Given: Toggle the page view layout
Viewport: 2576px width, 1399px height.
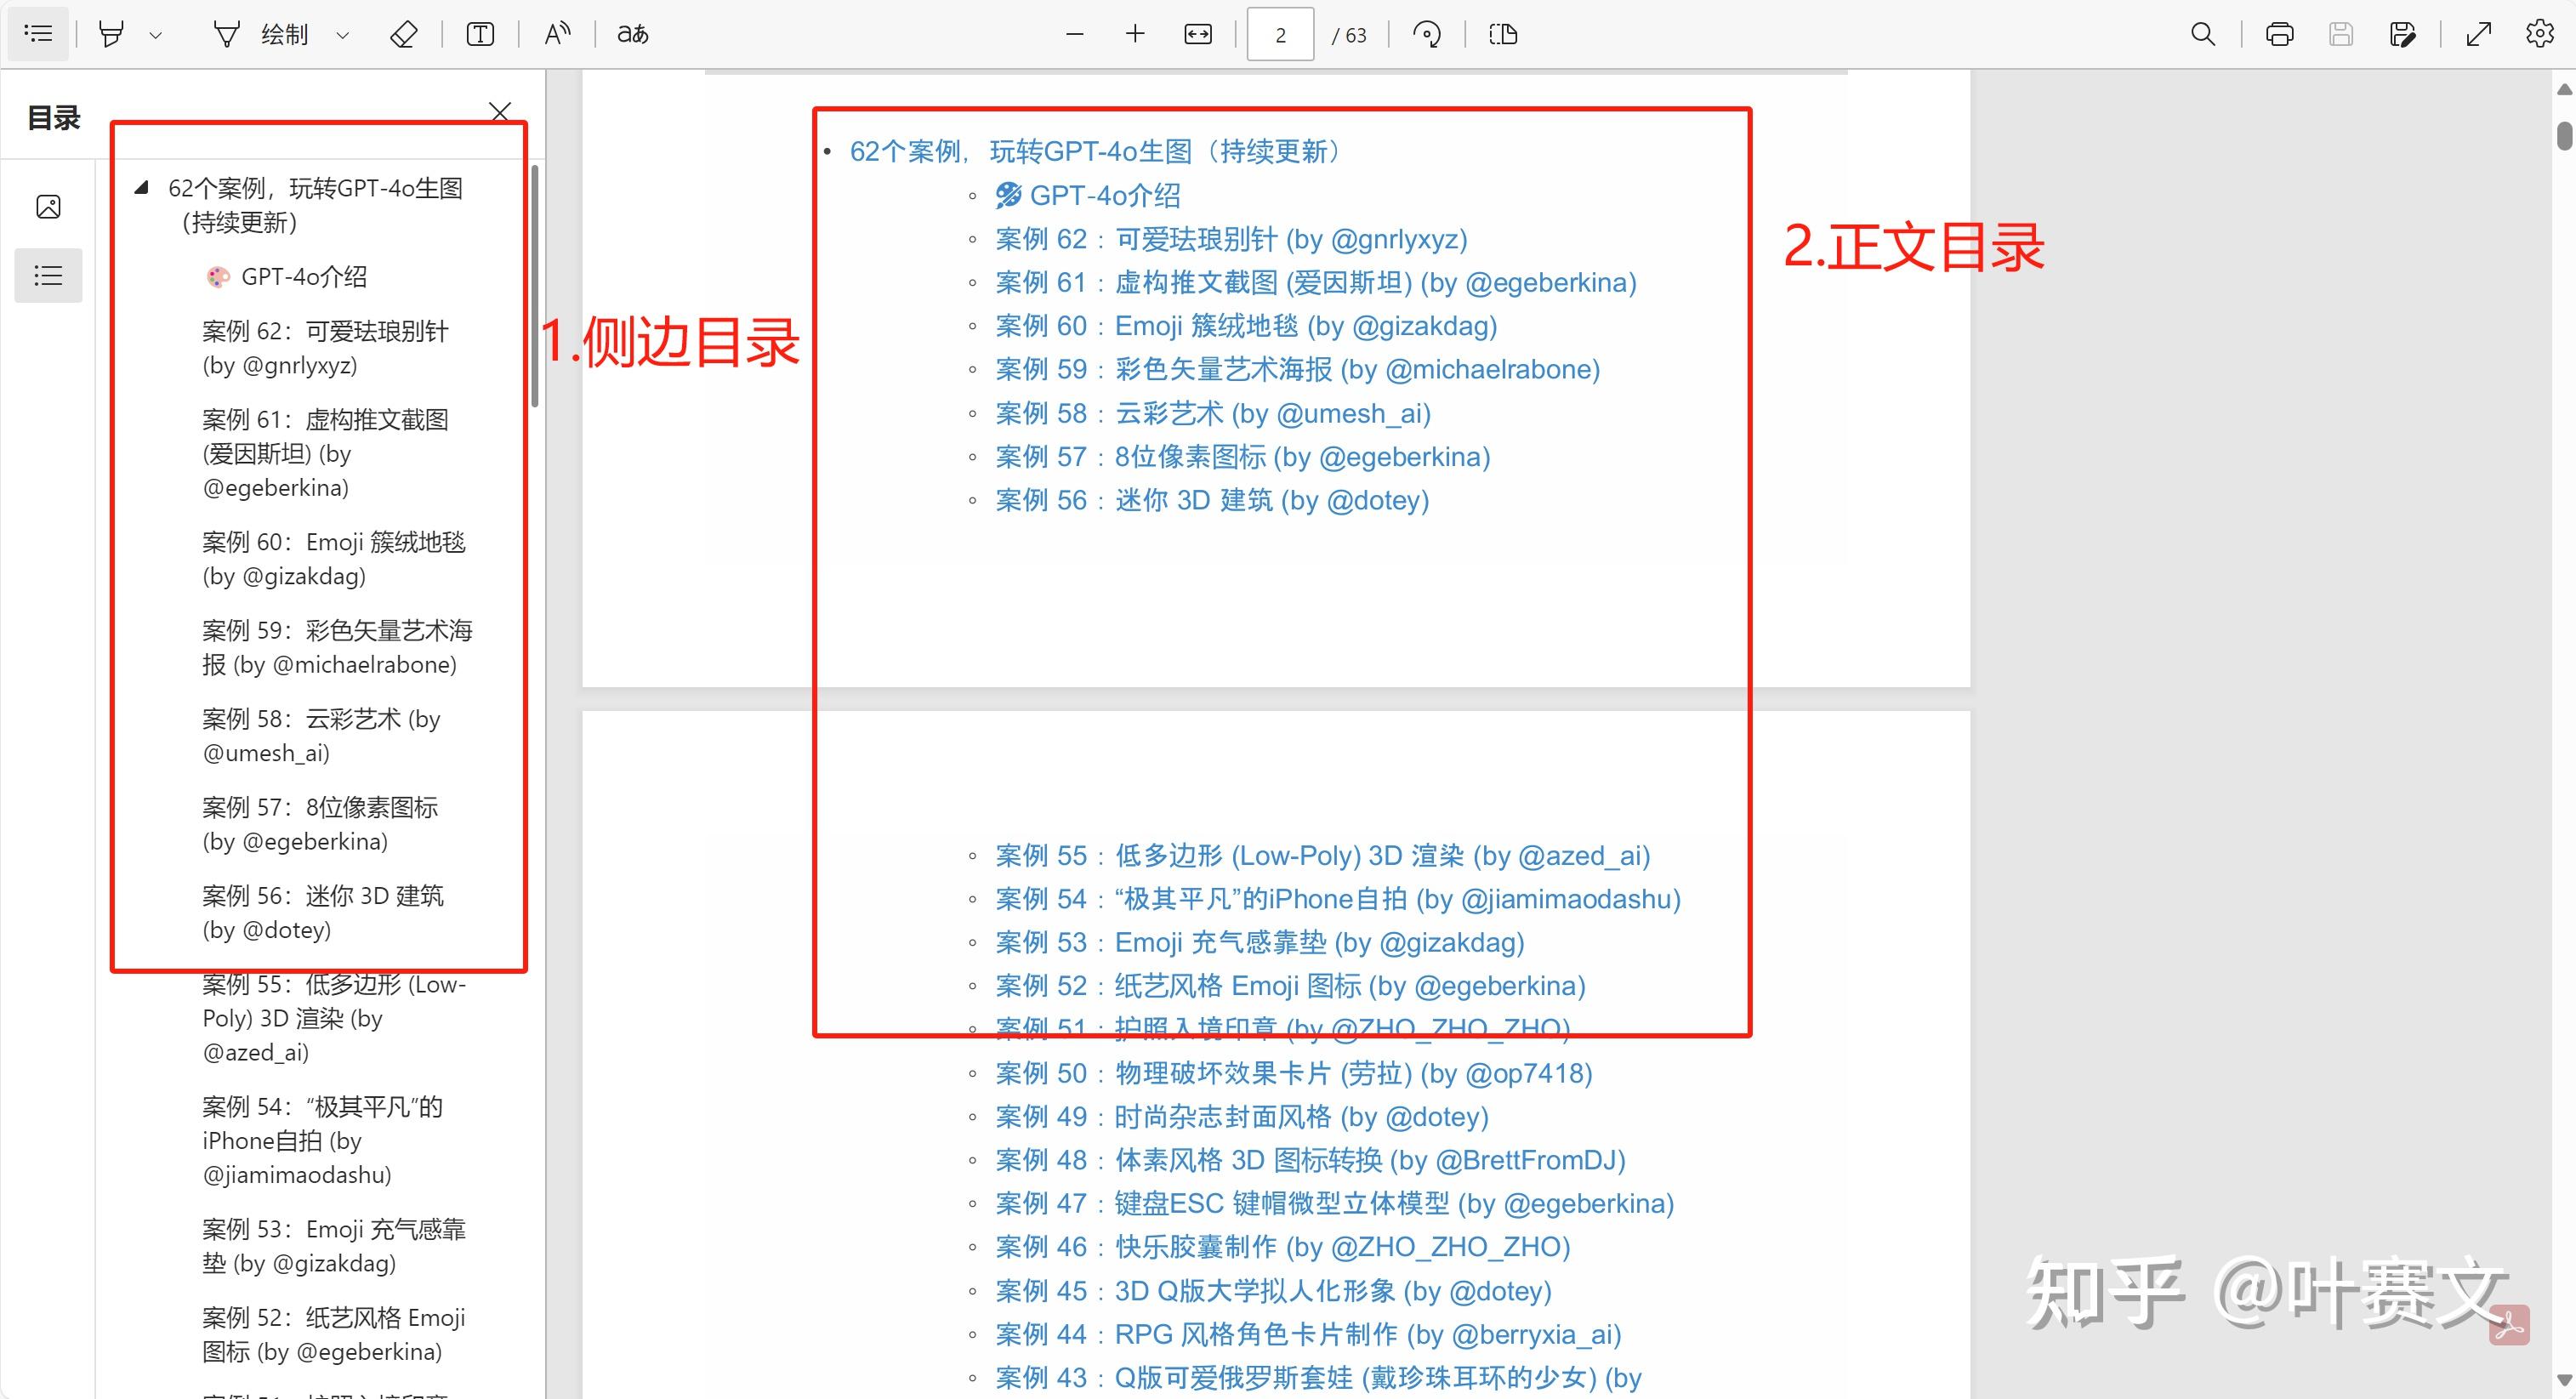Looking at the screenshot, I should pos(1501,33).
